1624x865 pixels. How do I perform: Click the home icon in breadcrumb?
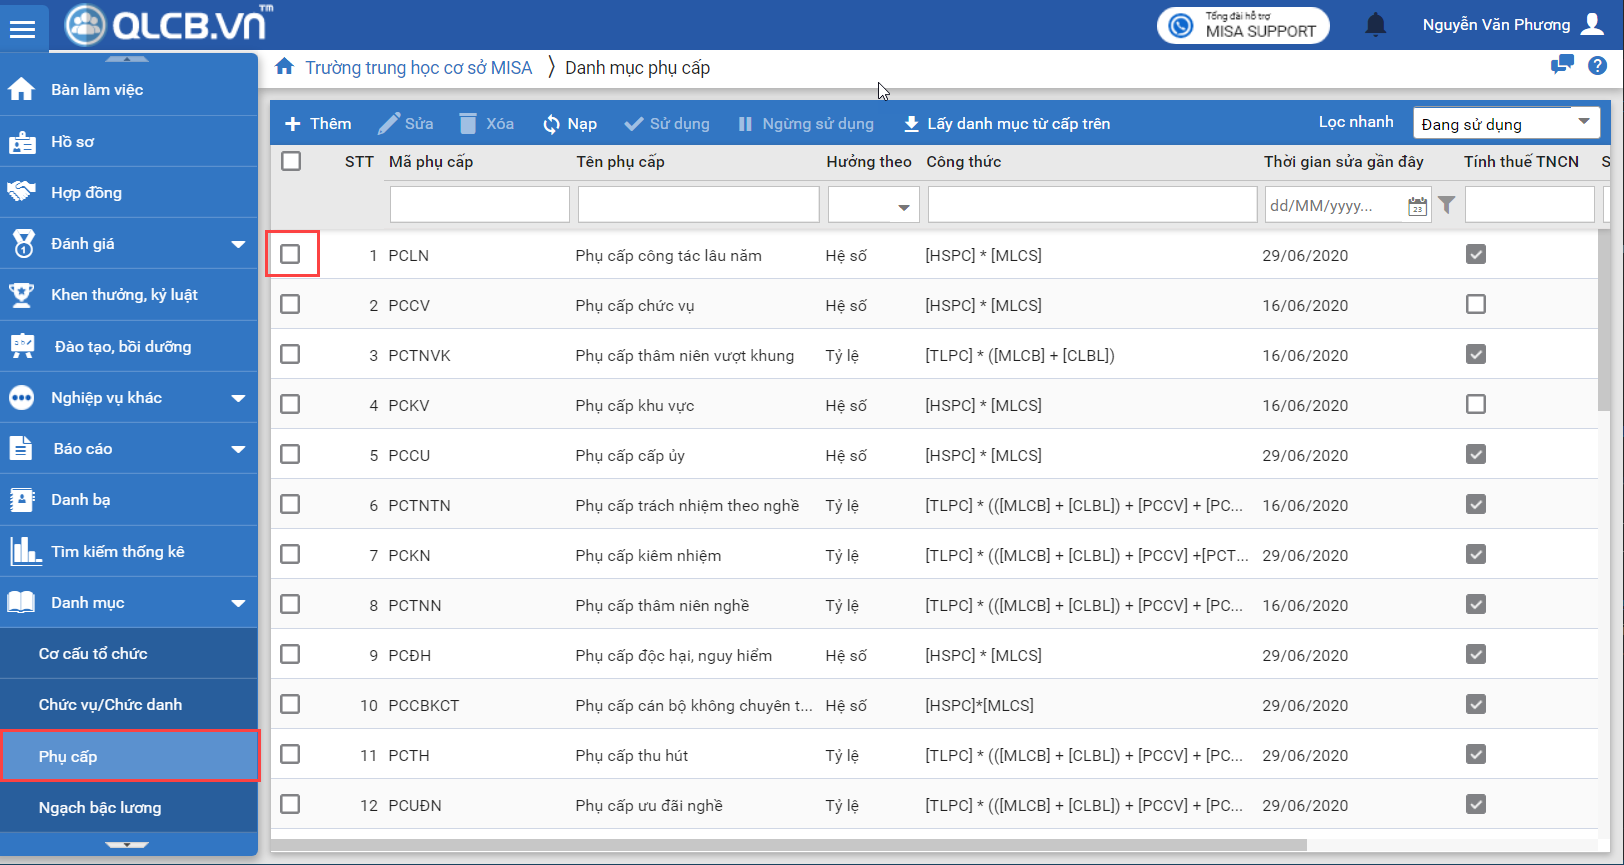coord(285,67)
